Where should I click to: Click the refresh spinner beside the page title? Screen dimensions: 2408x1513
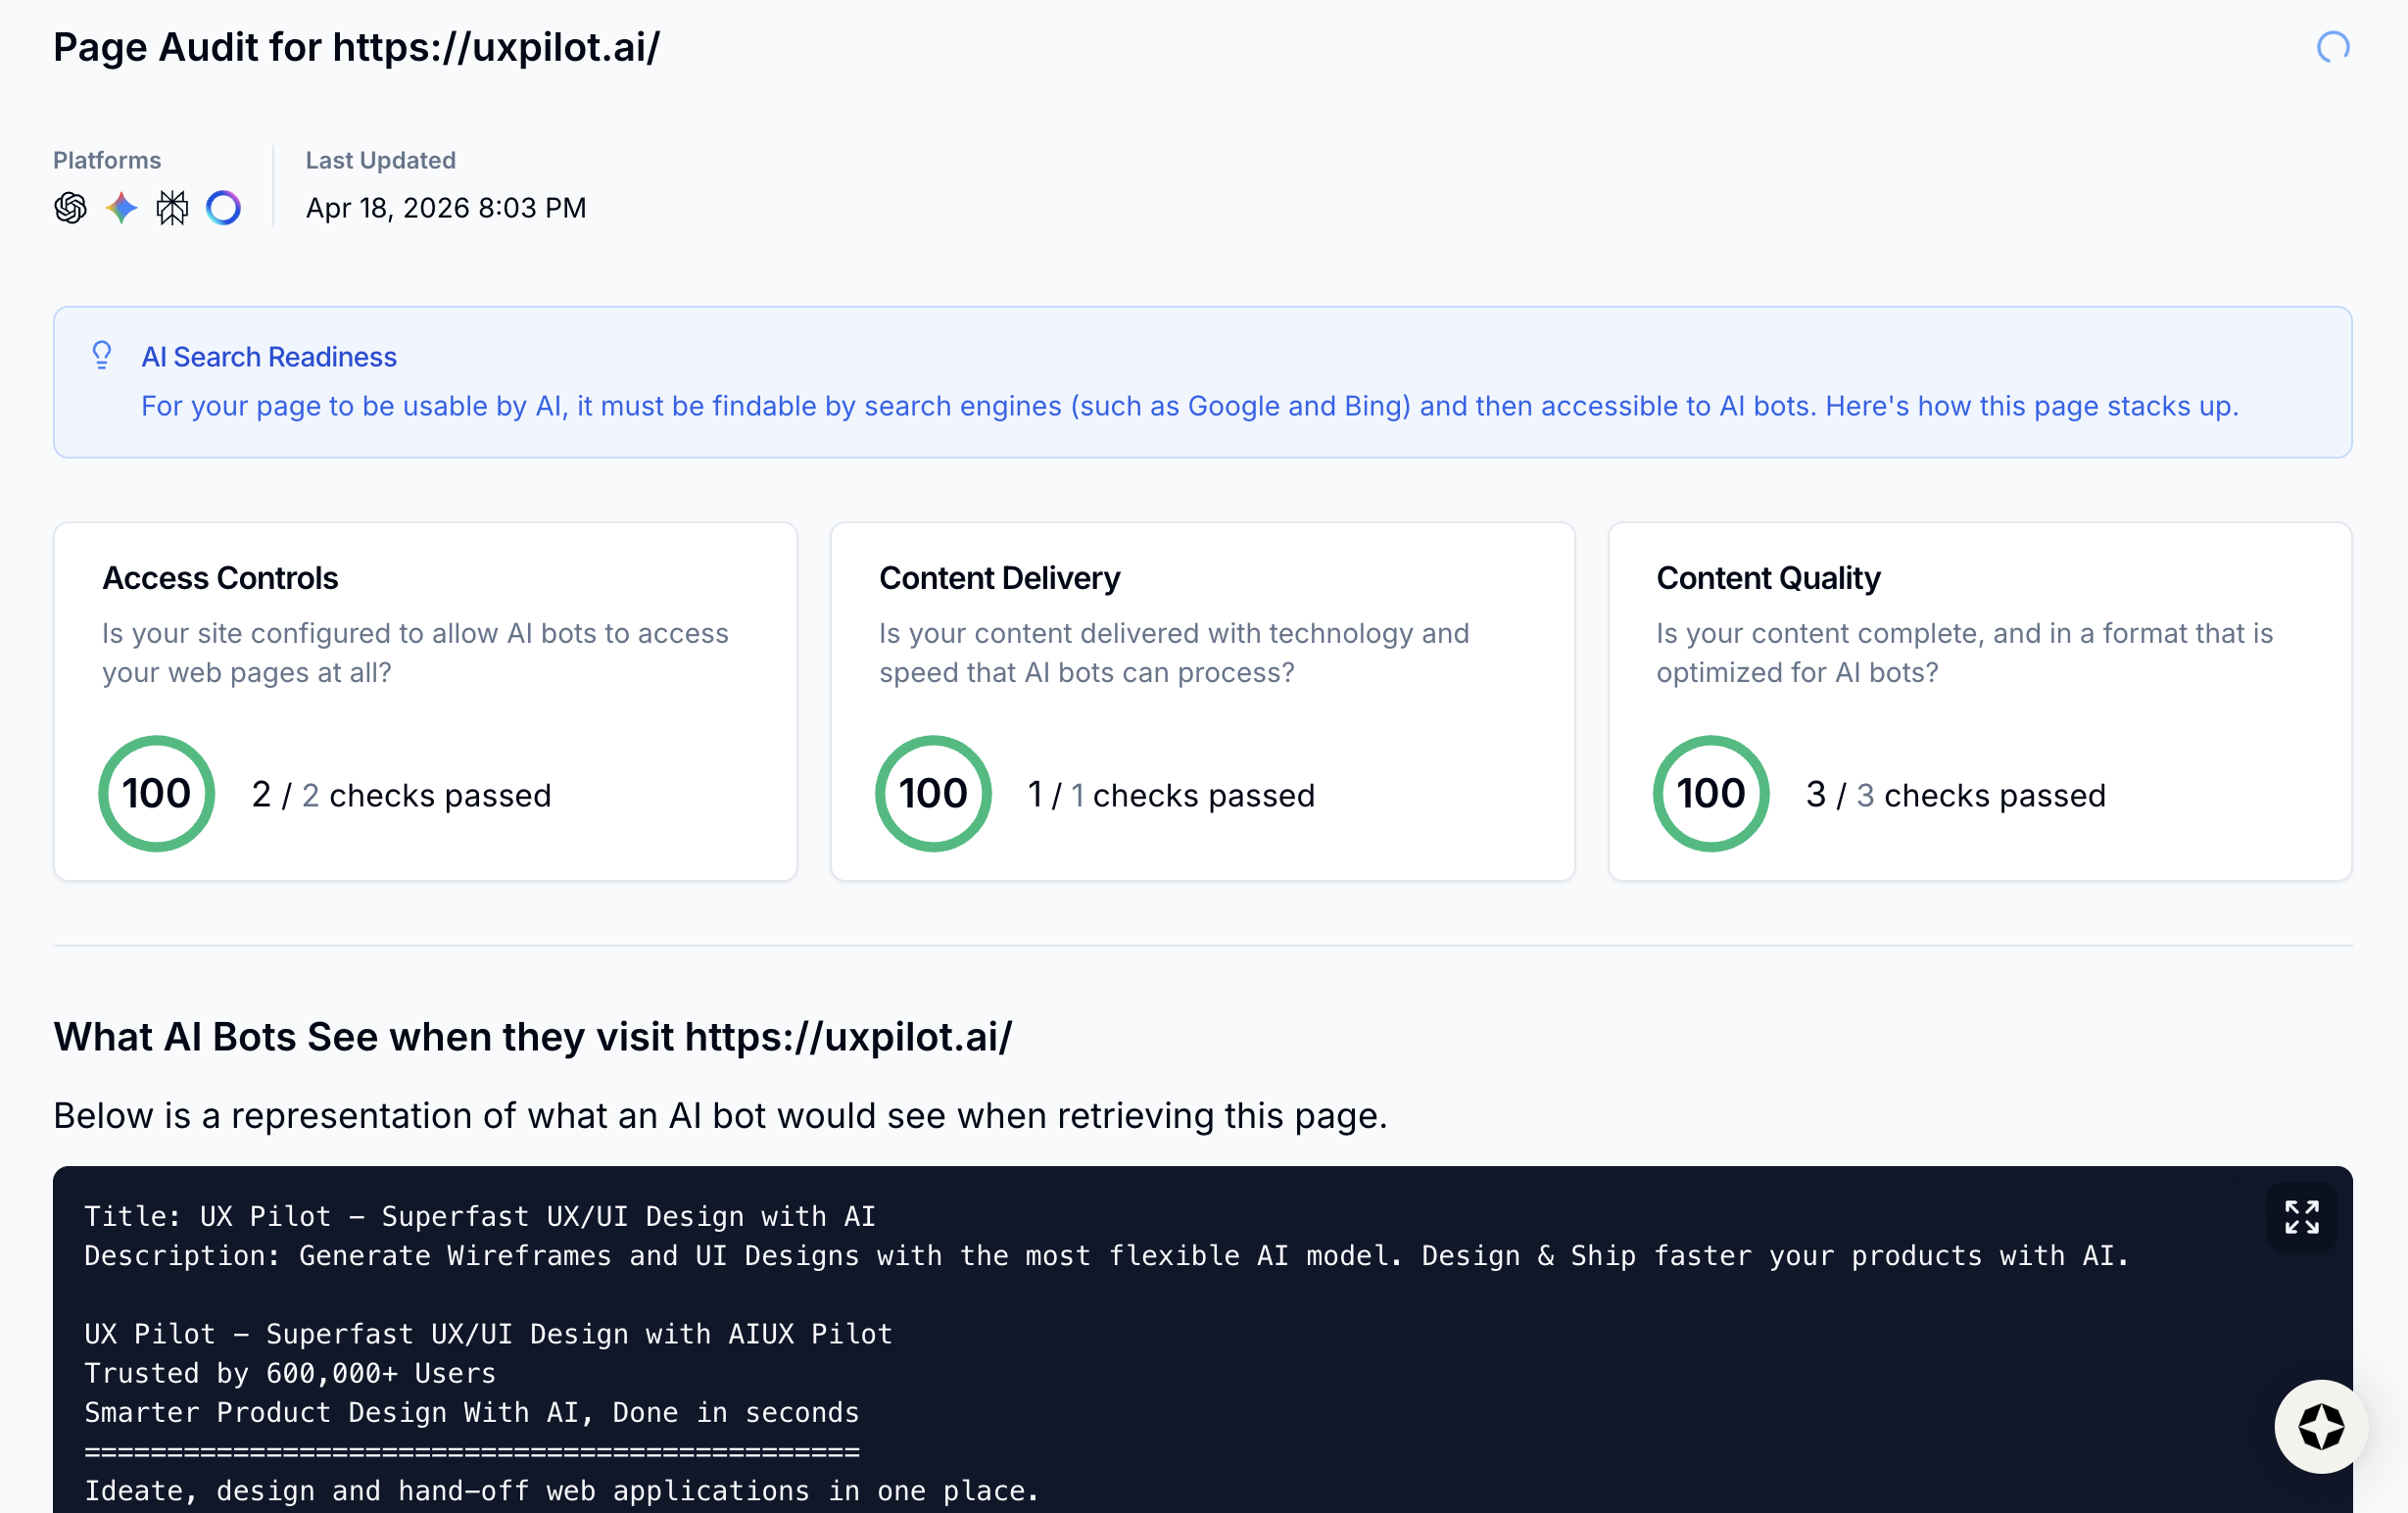coord(2332,47)
